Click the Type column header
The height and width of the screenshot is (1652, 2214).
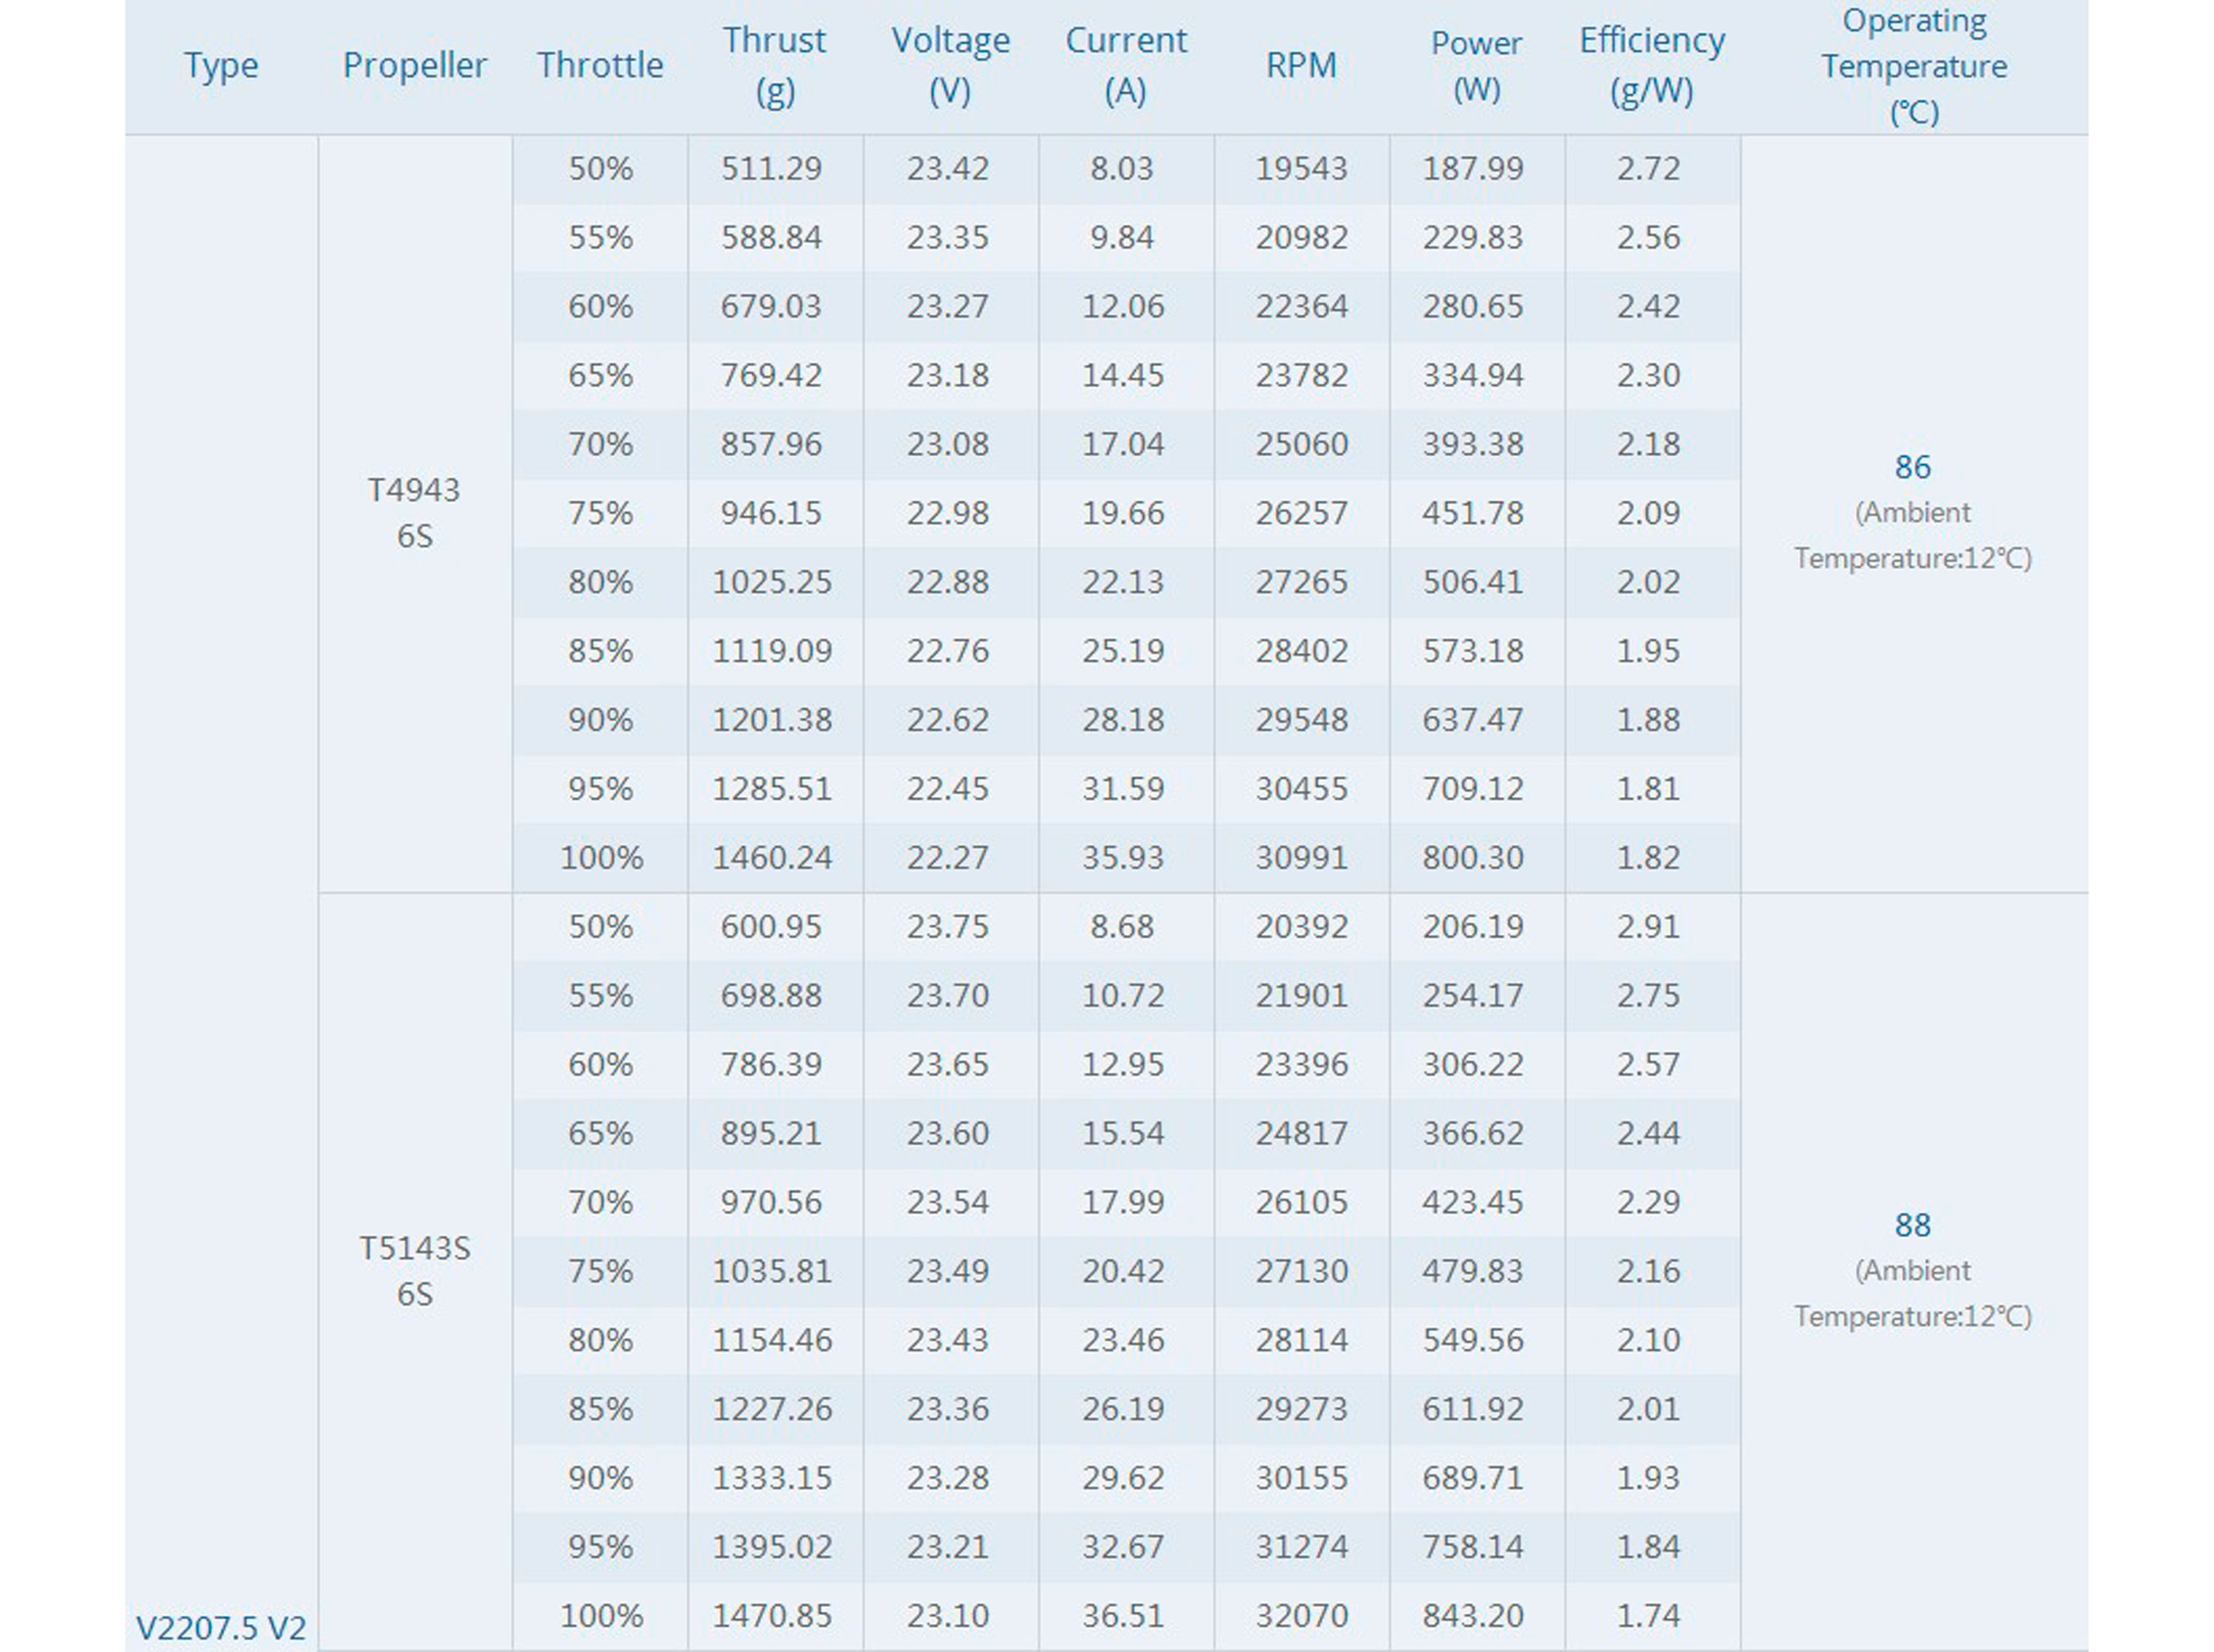(x=221, y=66)
